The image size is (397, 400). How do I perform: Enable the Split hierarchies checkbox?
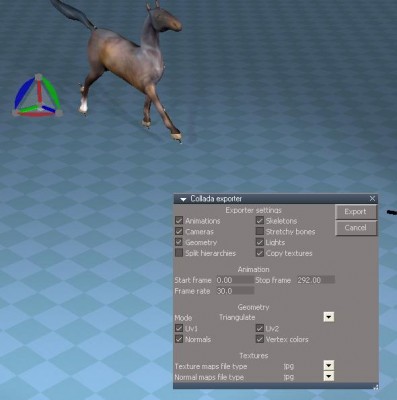pos(179,253)
